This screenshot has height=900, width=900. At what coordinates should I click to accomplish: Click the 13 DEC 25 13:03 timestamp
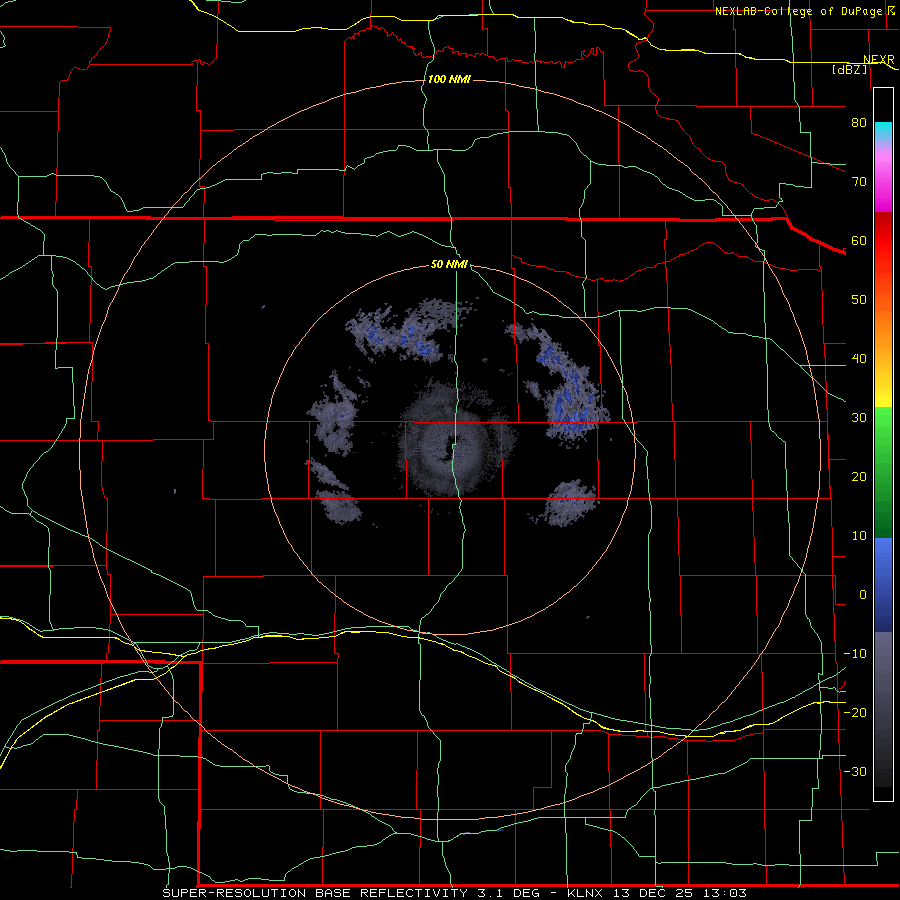[678, 893]
